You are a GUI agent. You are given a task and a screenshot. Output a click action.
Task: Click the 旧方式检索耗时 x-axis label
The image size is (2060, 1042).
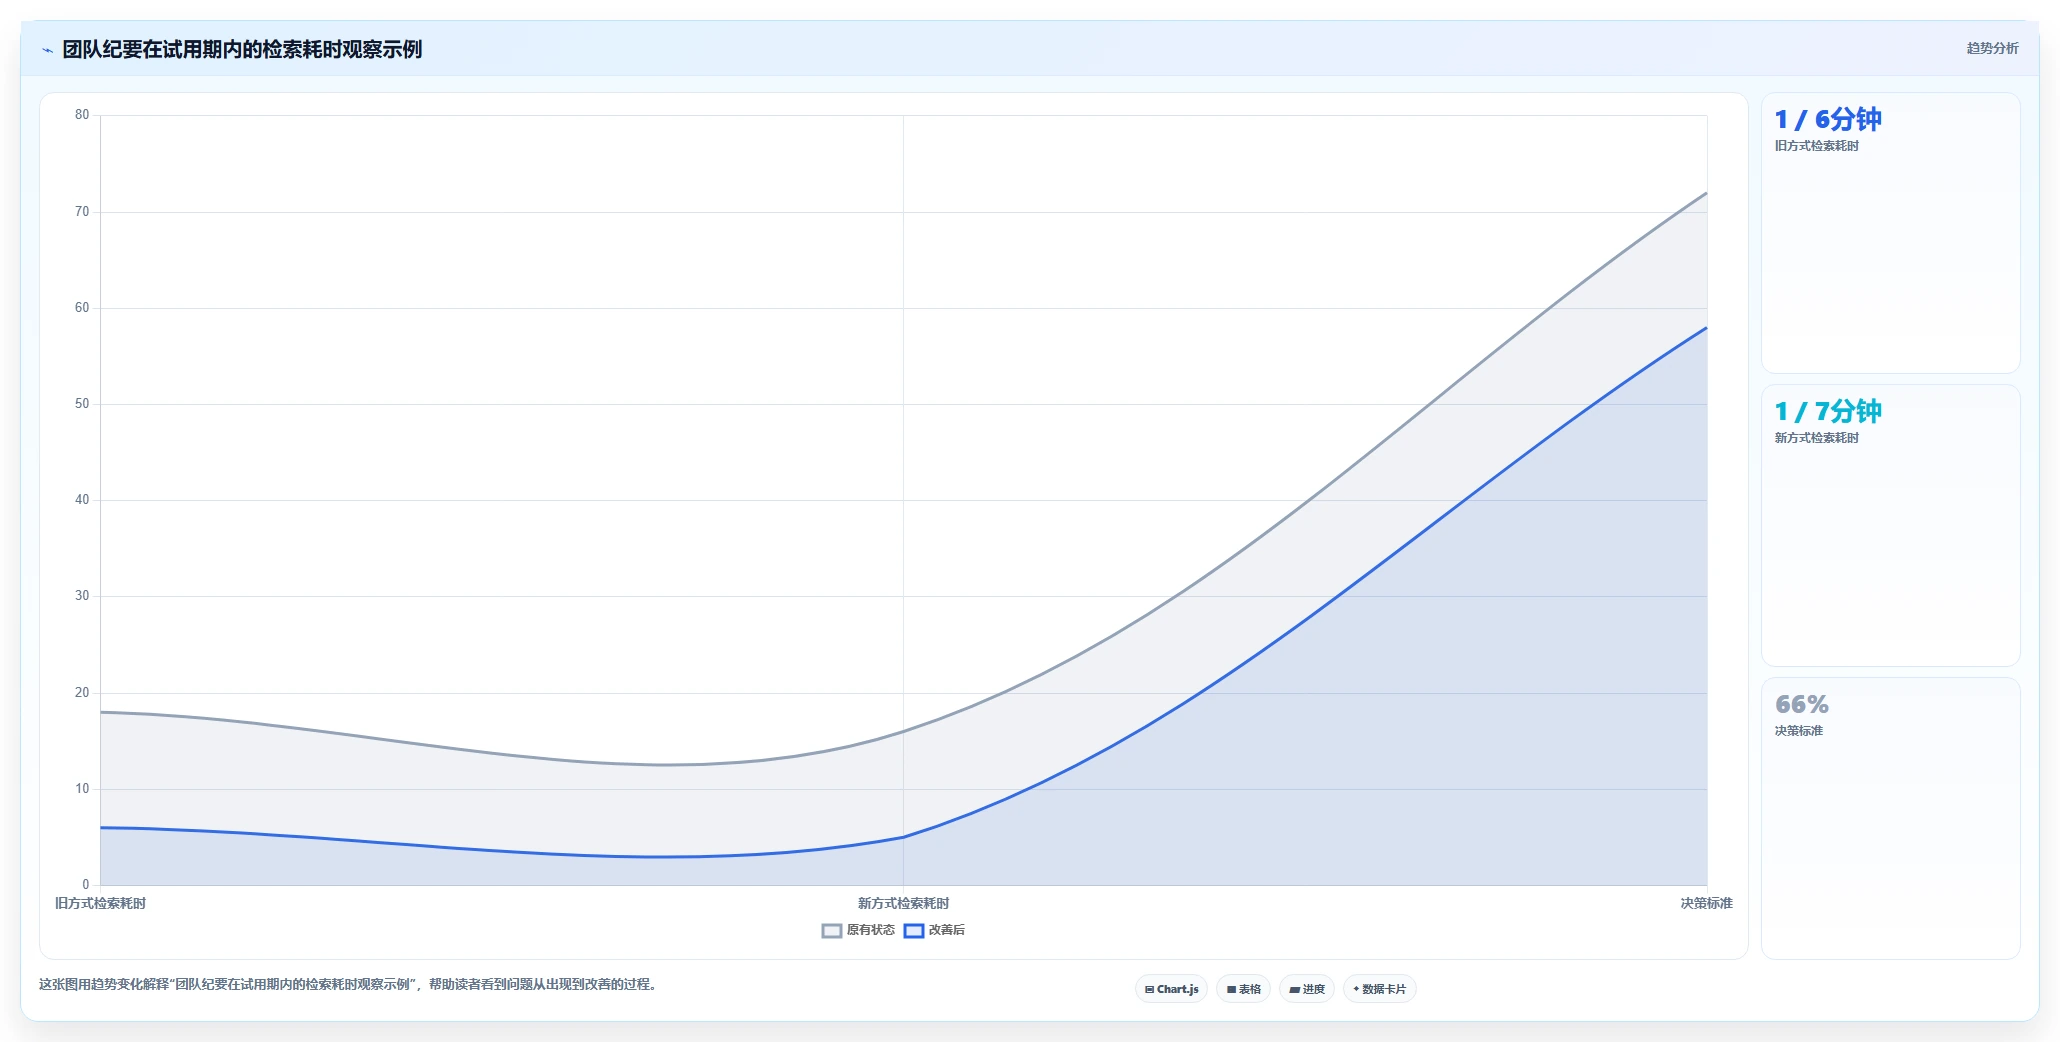(100, 903)
